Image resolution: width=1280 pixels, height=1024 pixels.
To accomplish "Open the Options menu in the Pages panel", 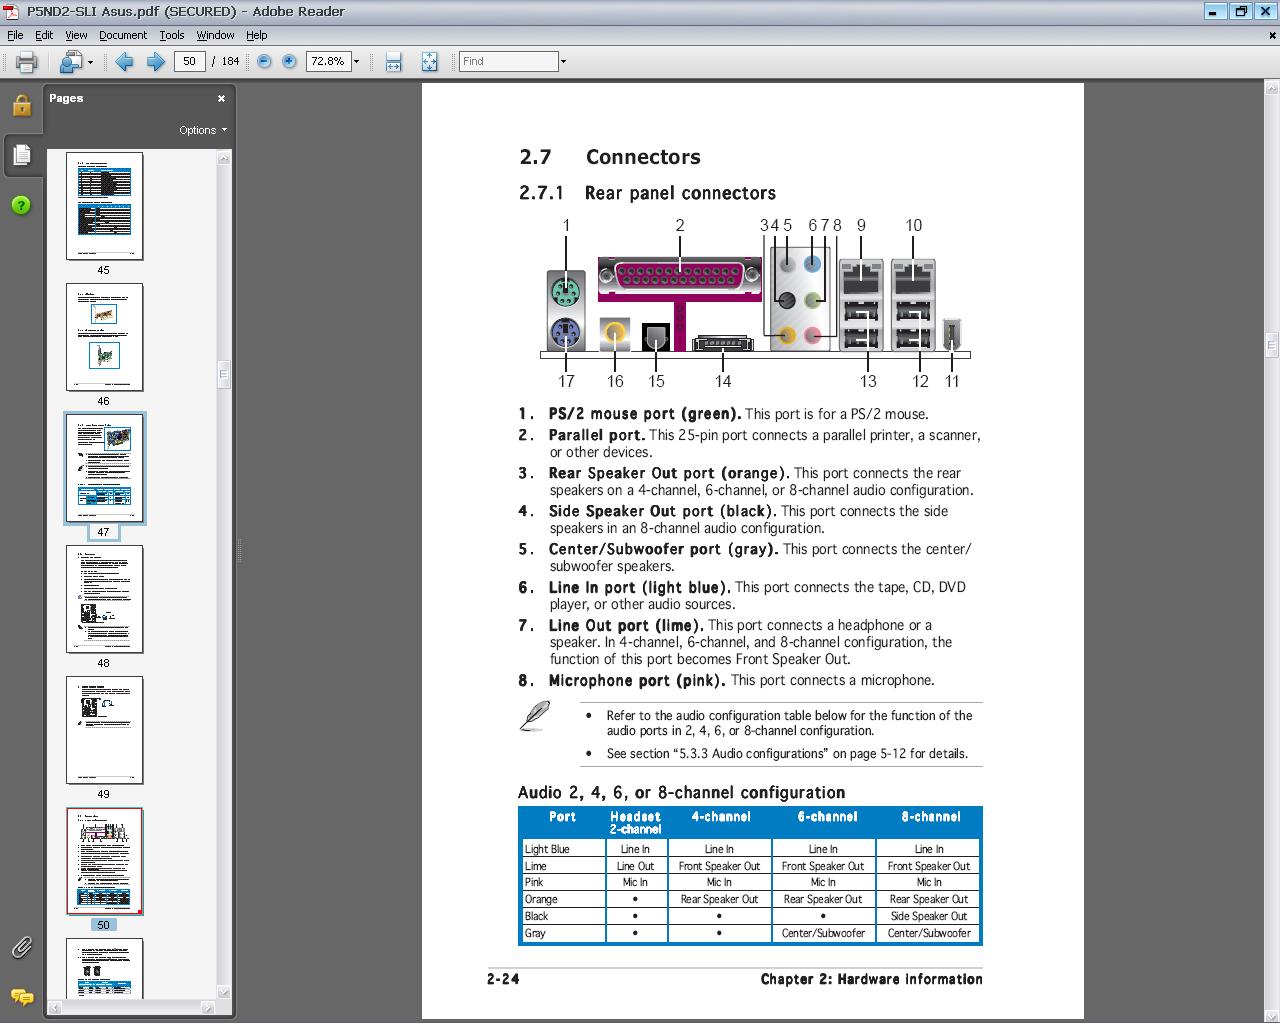I will pyautogui.click(x=202, y=130).
